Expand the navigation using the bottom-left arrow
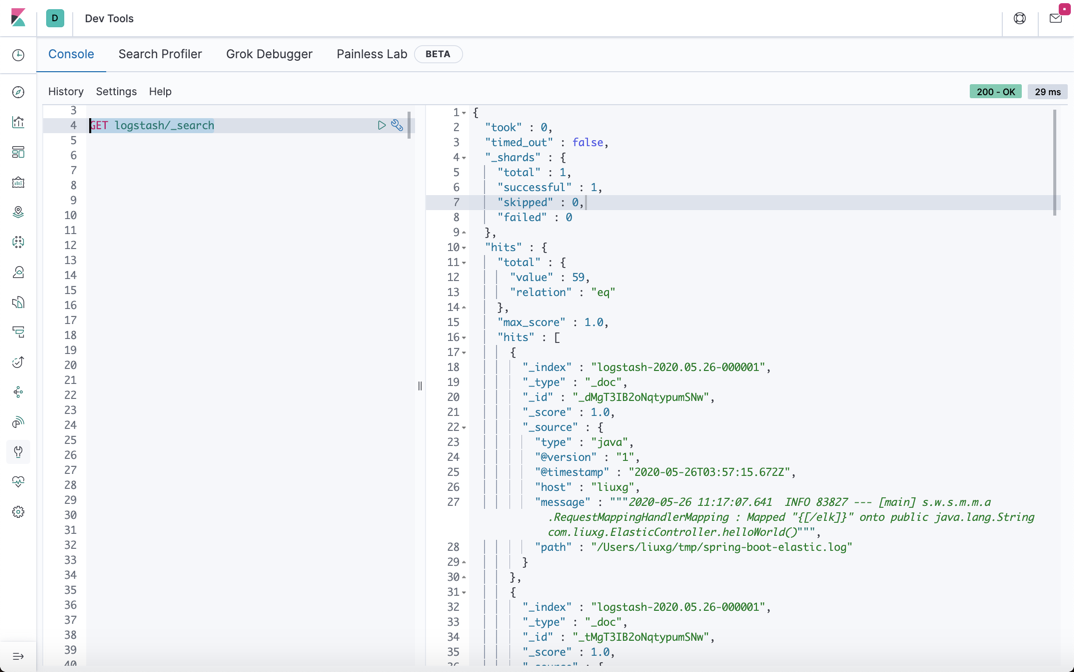The width and height of the screenshot is (1074, 672). [x=17, y=655]
